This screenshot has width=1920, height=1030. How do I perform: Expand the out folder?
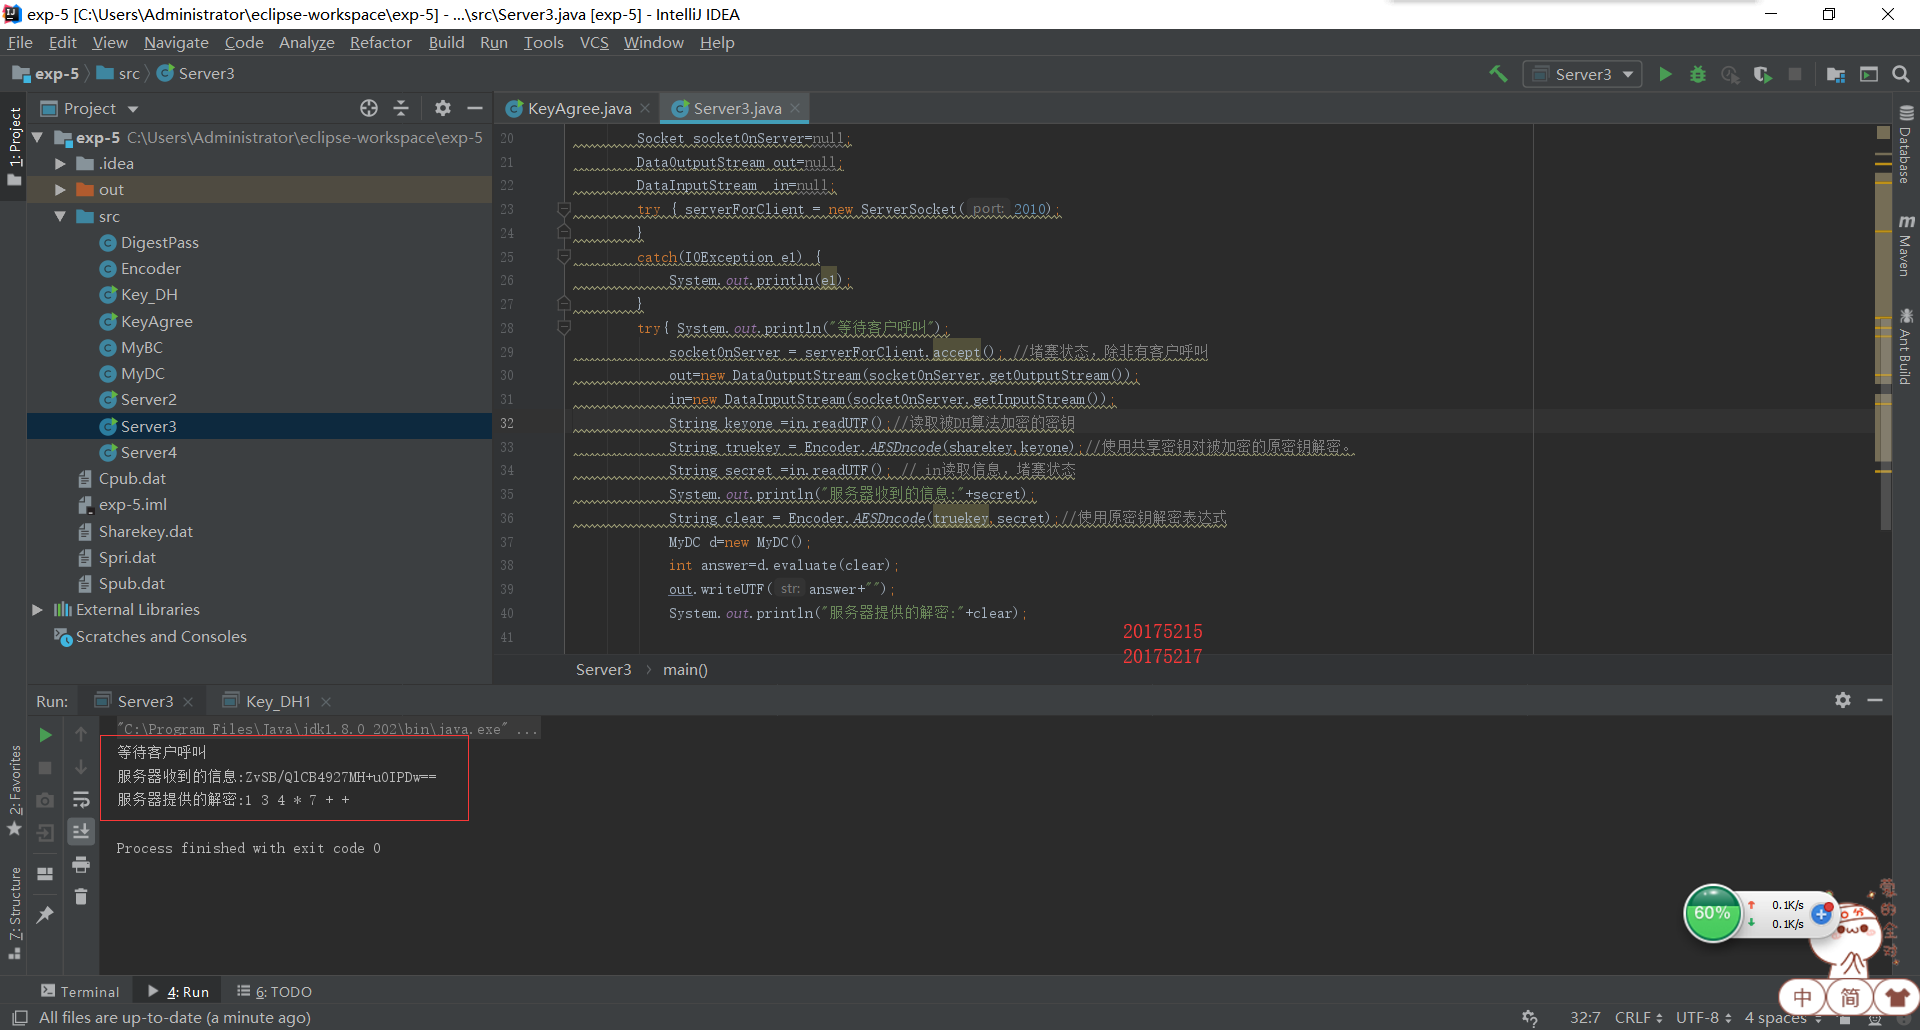click(60, 189)
